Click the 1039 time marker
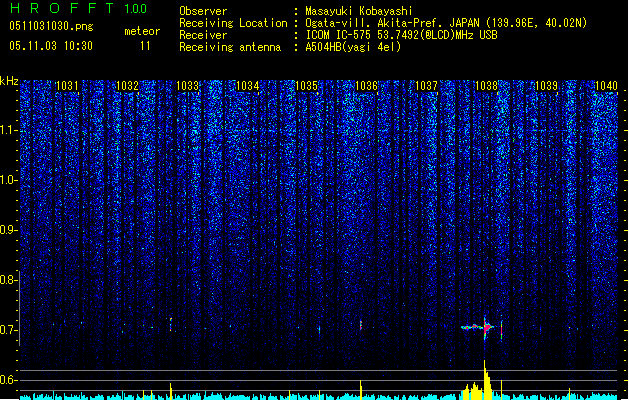This screenshot has height=400, width=629. pos(546,86)
